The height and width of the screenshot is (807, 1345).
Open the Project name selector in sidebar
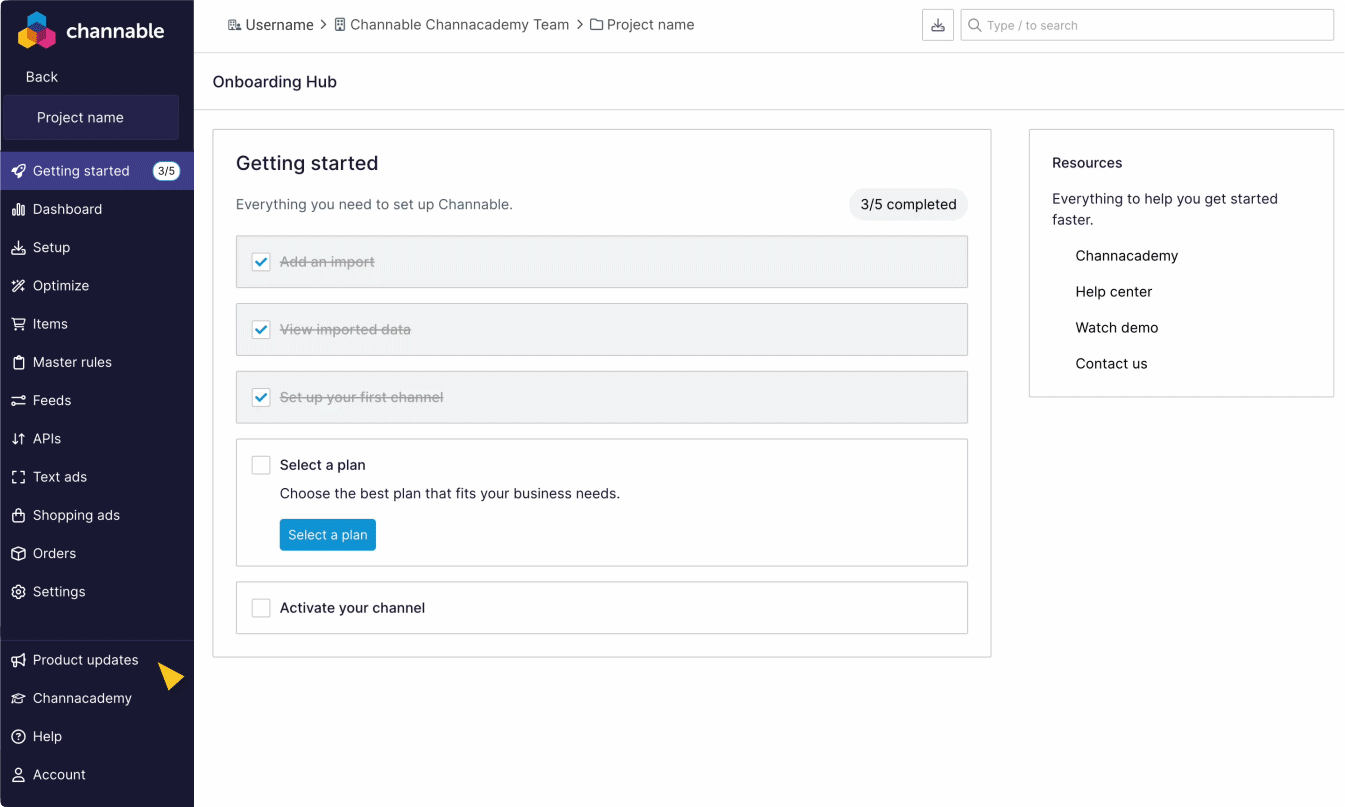click(91, 118)
